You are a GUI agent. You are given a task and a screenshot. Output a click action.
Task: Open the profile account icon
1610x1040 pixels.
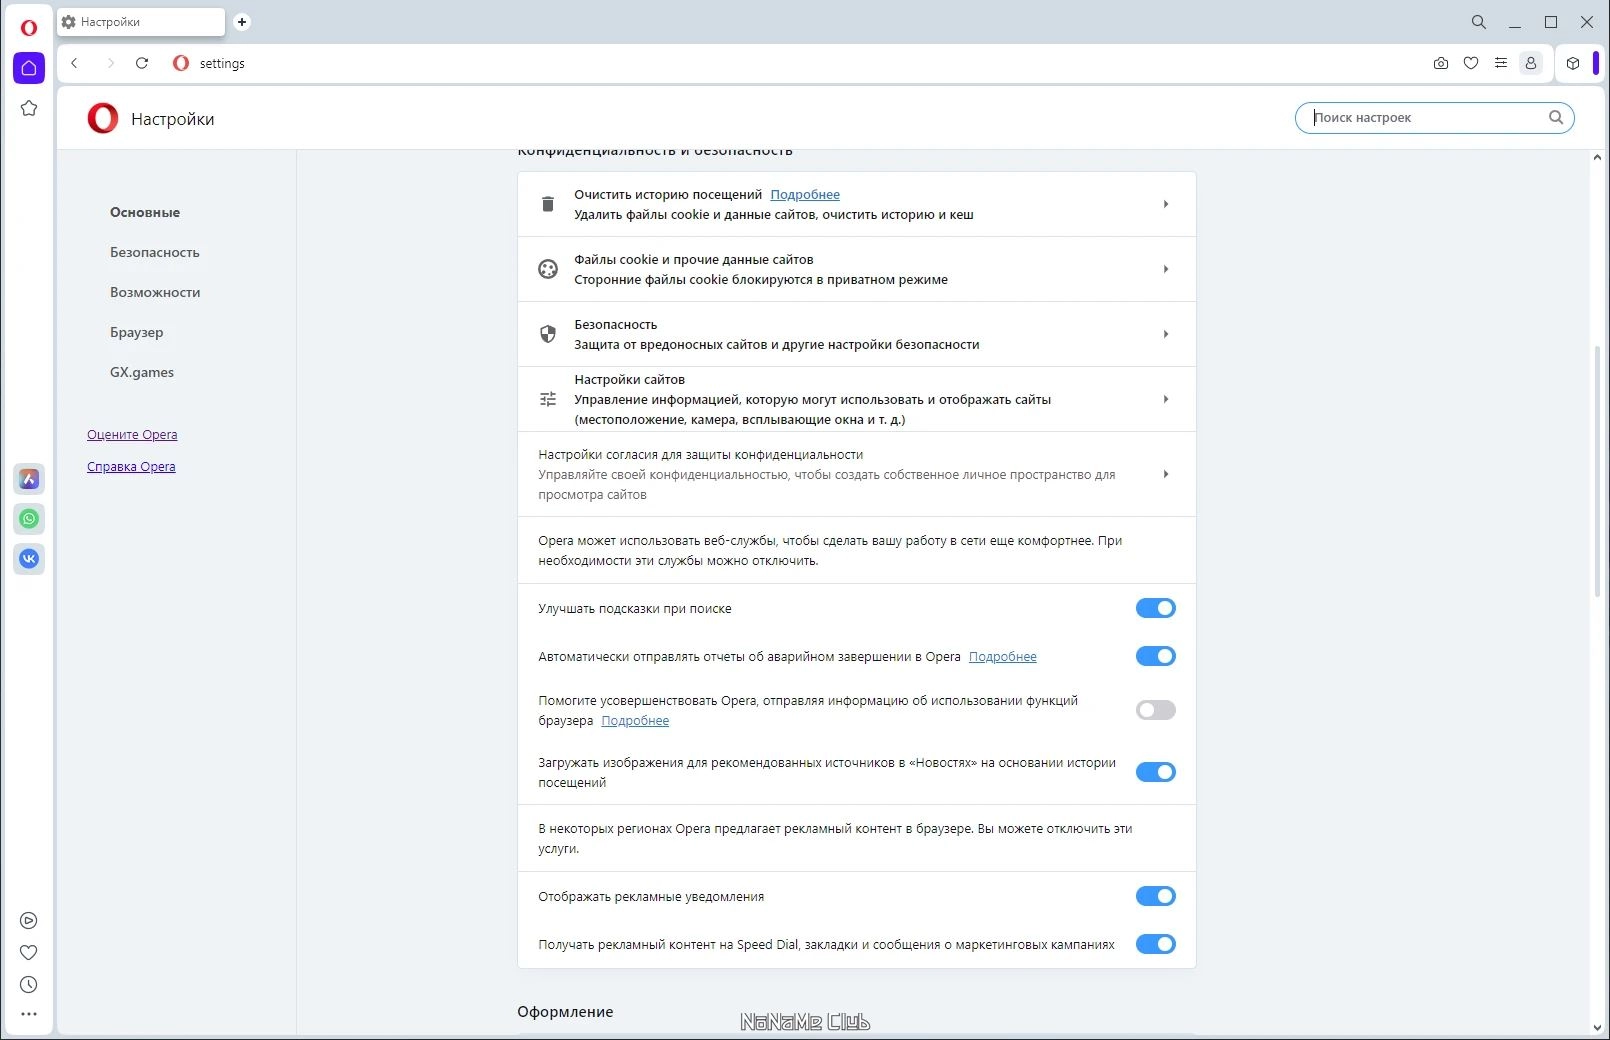coord(1531,63)
